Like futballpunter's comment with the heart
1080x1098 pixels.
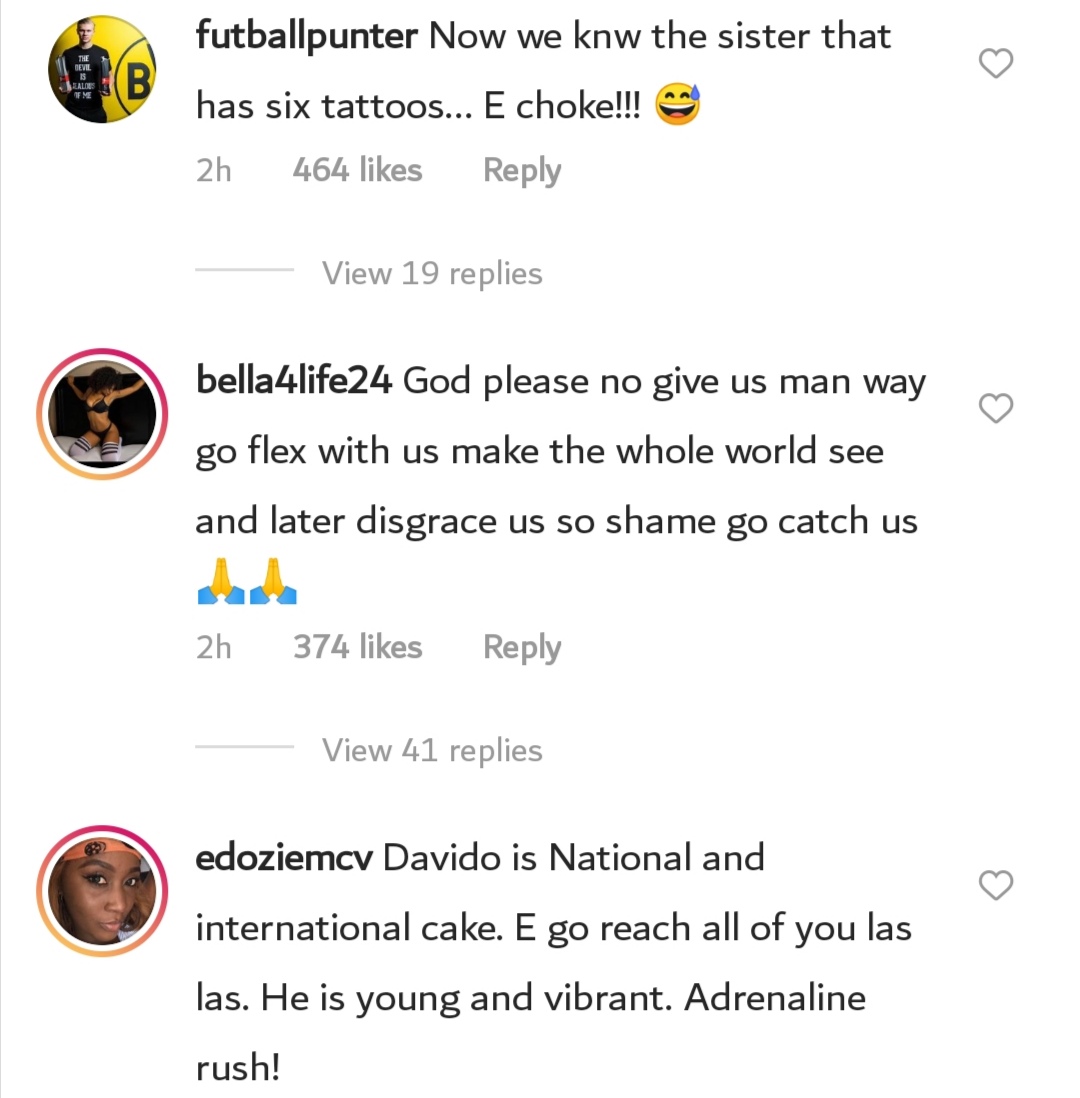(995, 64)
